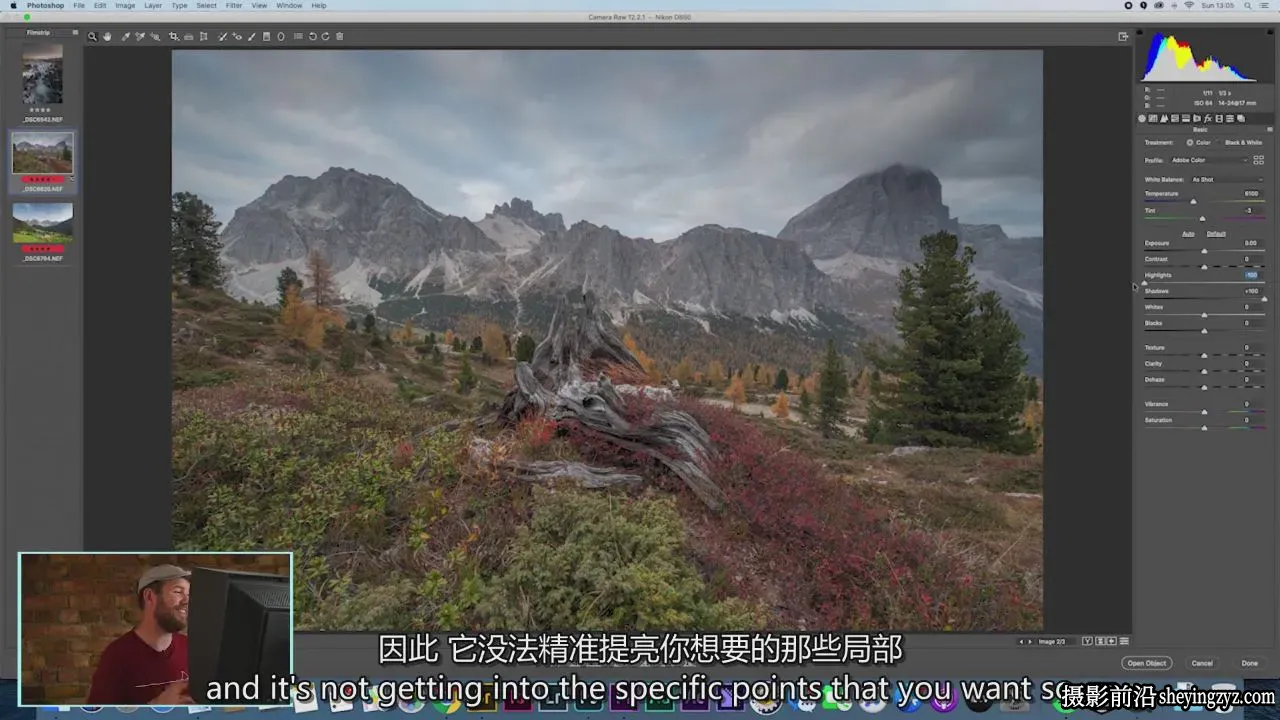The width and height of the screenshot is (1280, 720).
Task: Click the Temperature slider handle
Action: tap(1193, 202)
